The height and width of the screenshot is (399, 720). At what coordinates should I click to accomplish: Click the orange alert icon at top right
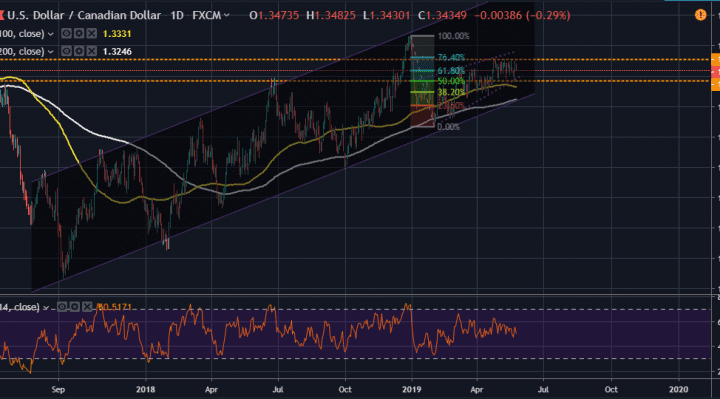point(700,15)
